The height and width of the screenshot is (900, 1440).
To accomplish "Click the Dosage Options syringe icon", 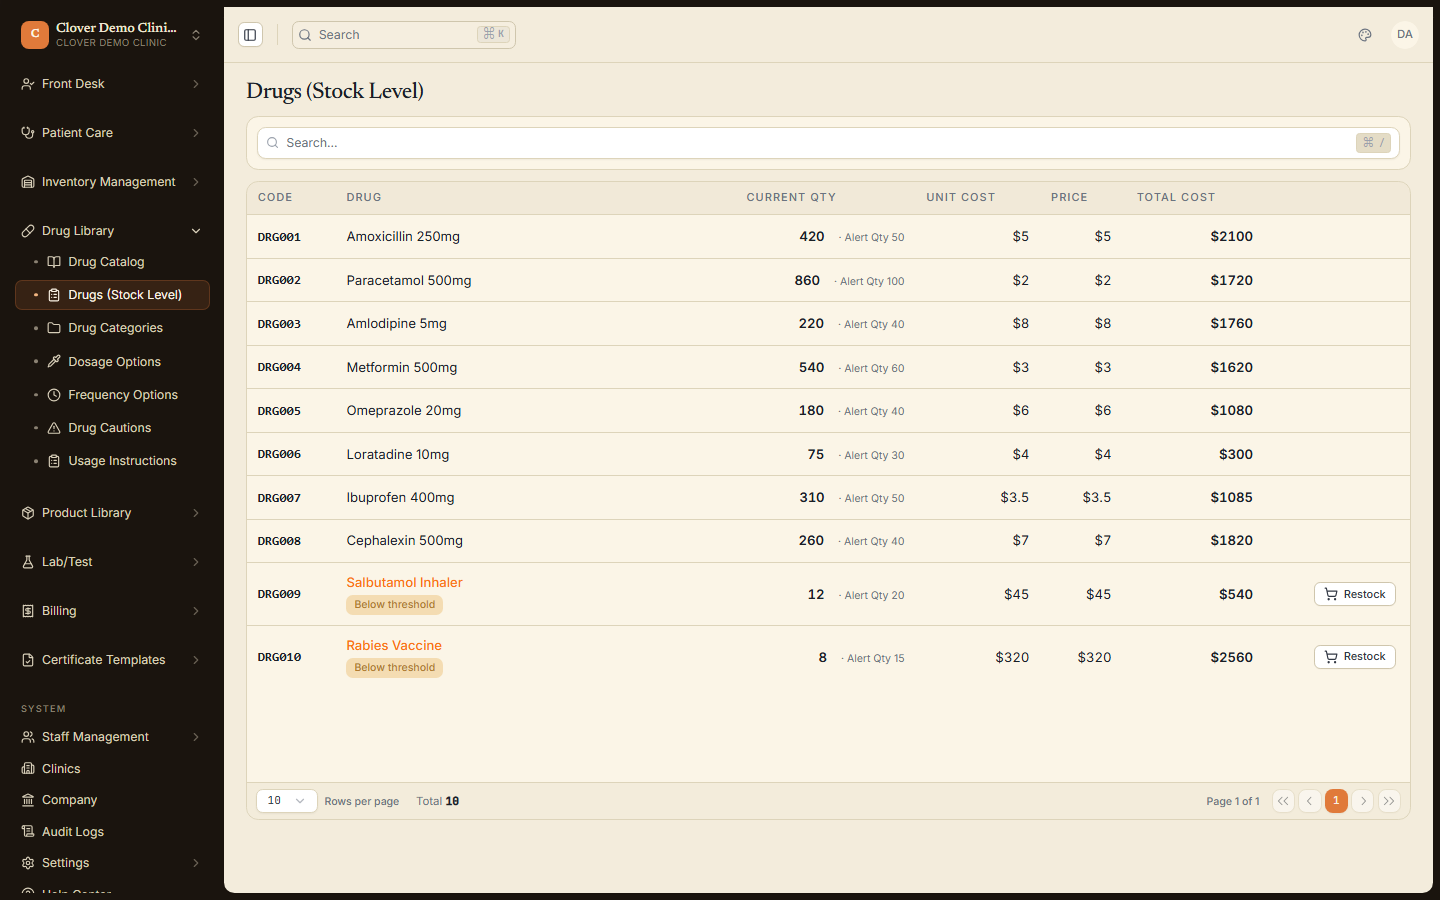I will 54,362.
